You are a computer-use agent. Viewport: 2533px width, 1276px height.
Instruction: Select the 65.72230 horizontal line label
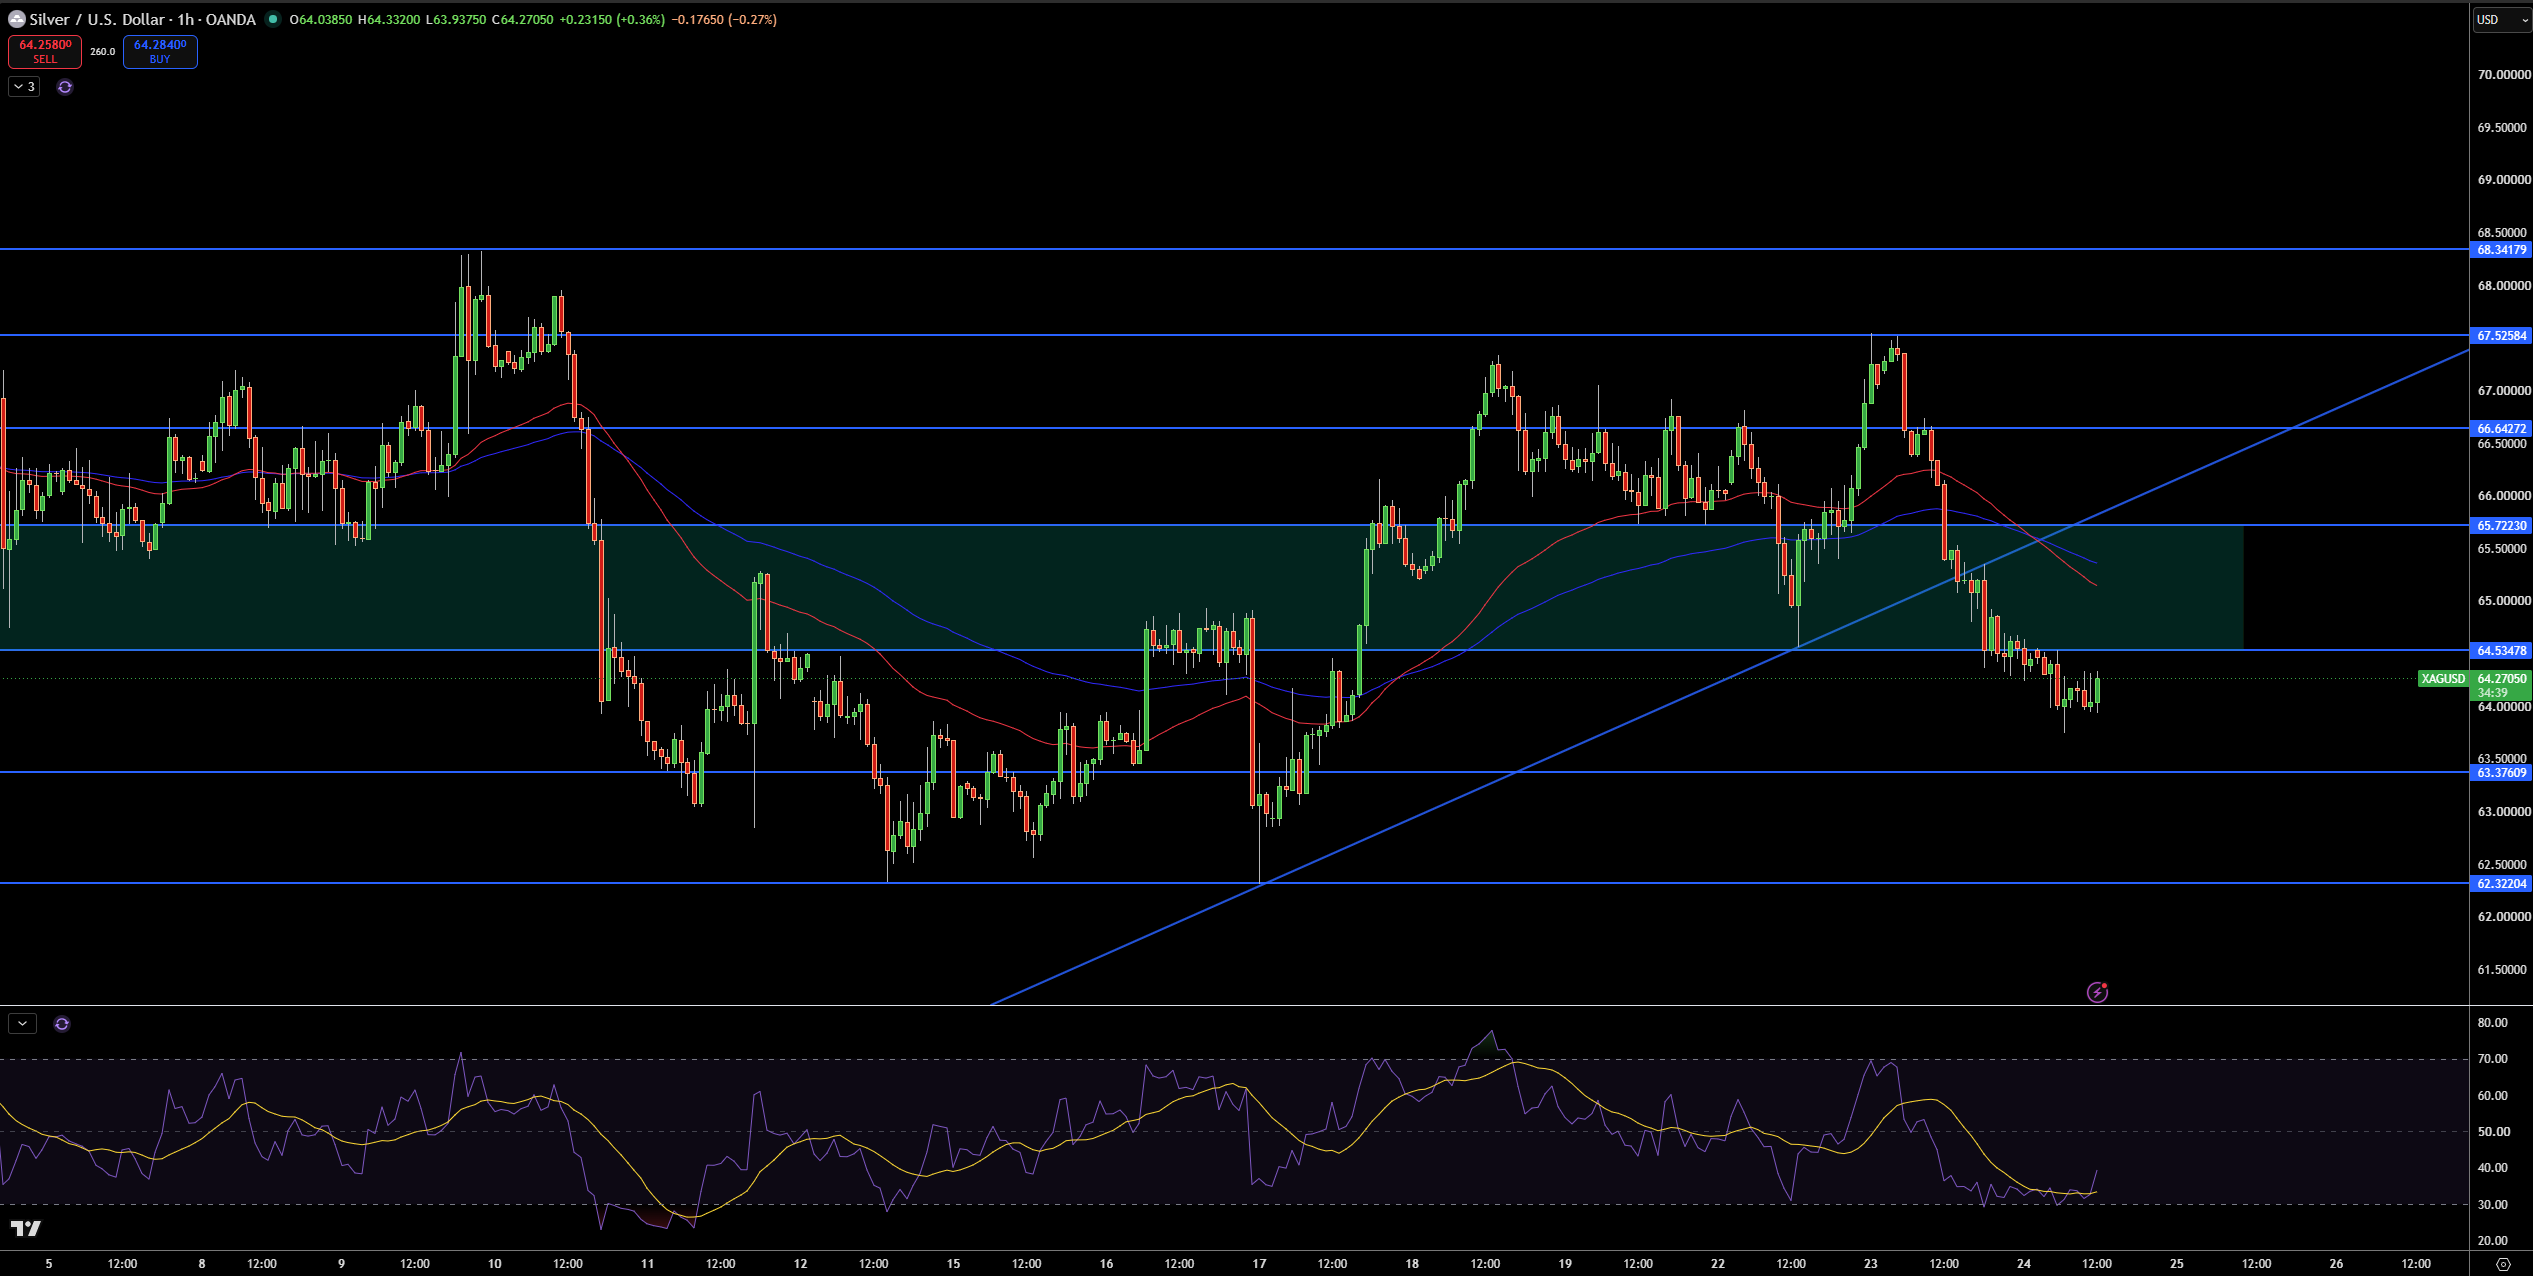point(2501,526)
